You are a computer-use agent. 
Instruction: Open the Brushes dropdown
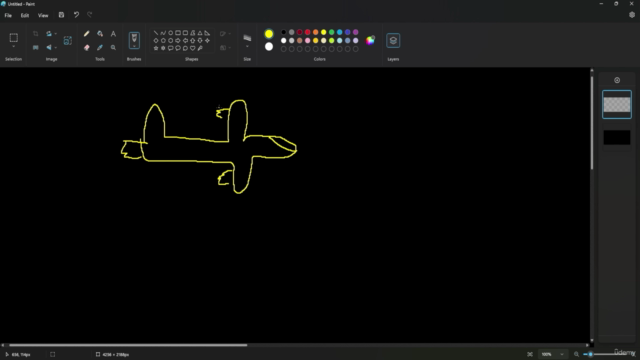pos(134,47)
